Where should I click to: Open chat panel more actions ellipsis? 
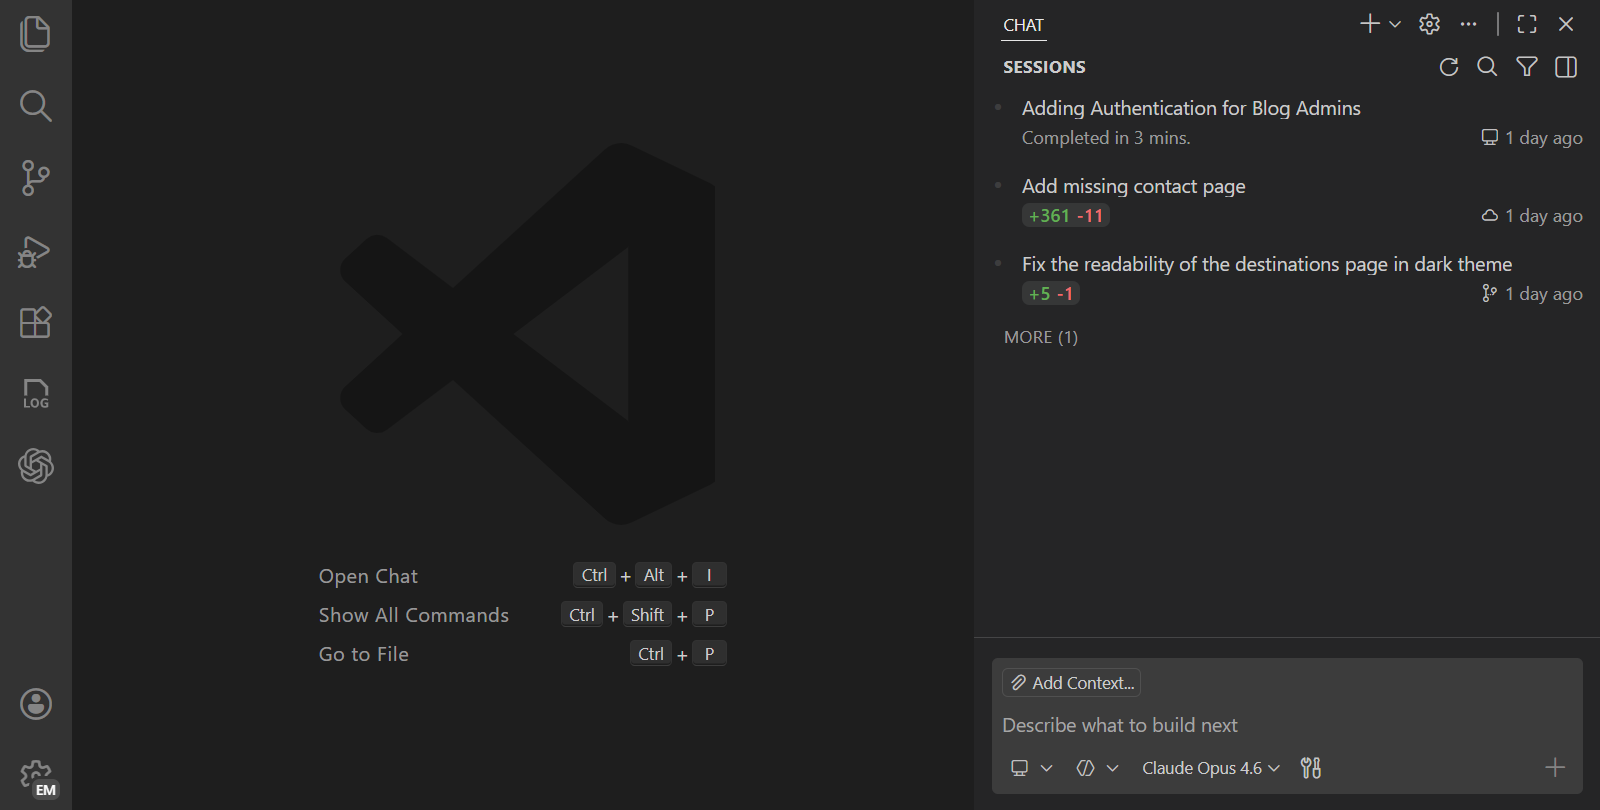[1468, 24]
